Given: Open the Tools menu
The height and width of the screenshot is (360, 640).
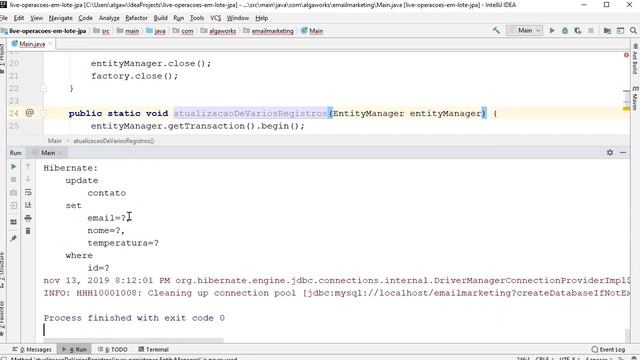Looking at the screenshot, I should click(197, 18).
